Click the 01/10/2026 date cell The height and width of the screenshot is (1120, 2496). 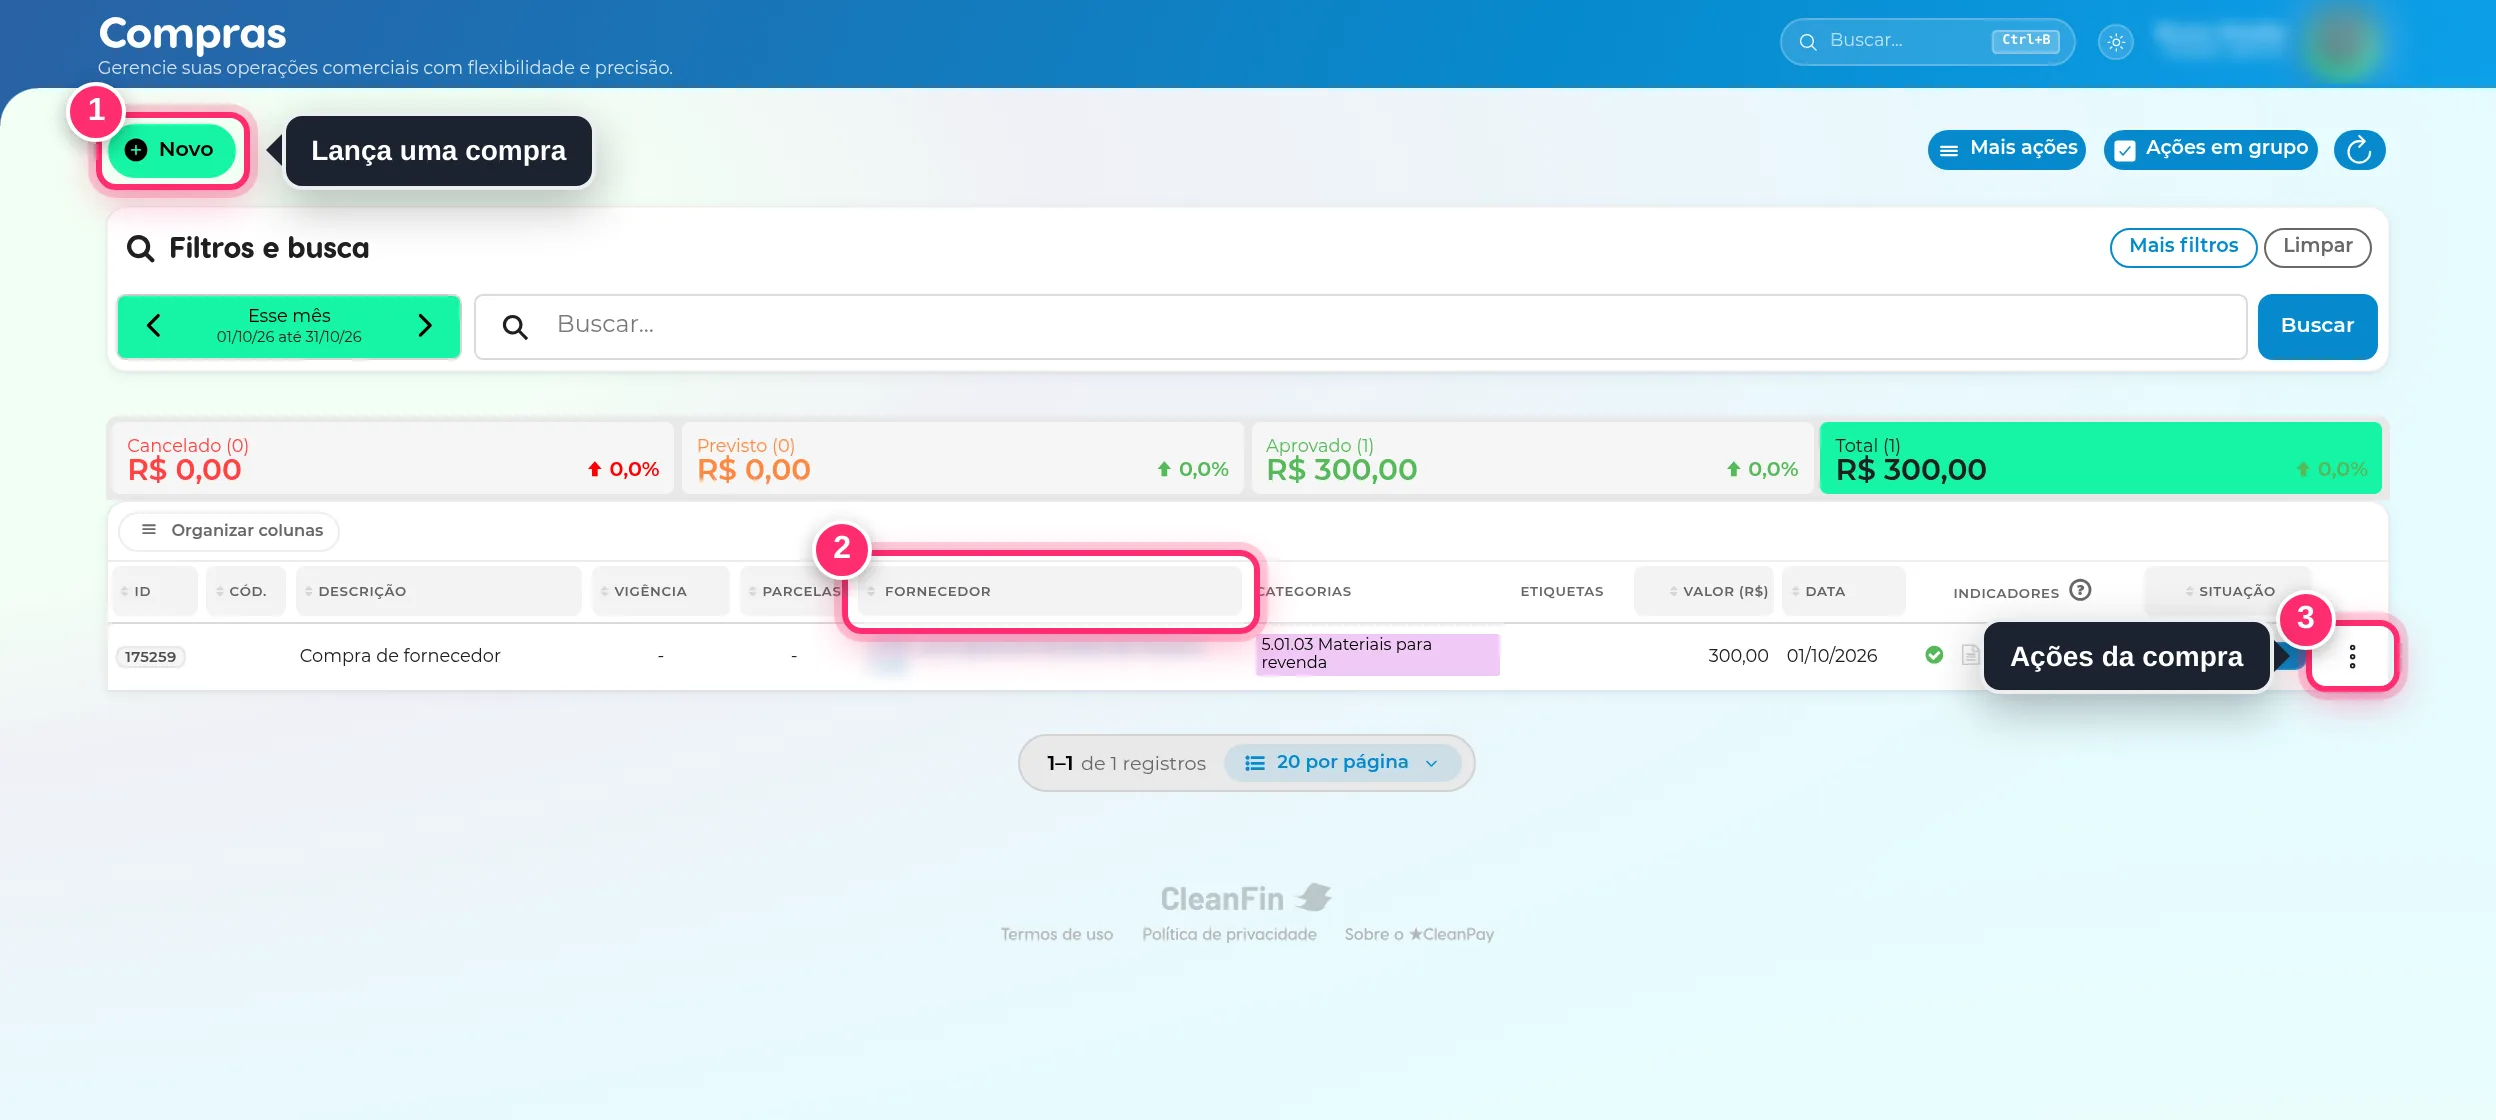[x=1832, y=656]
